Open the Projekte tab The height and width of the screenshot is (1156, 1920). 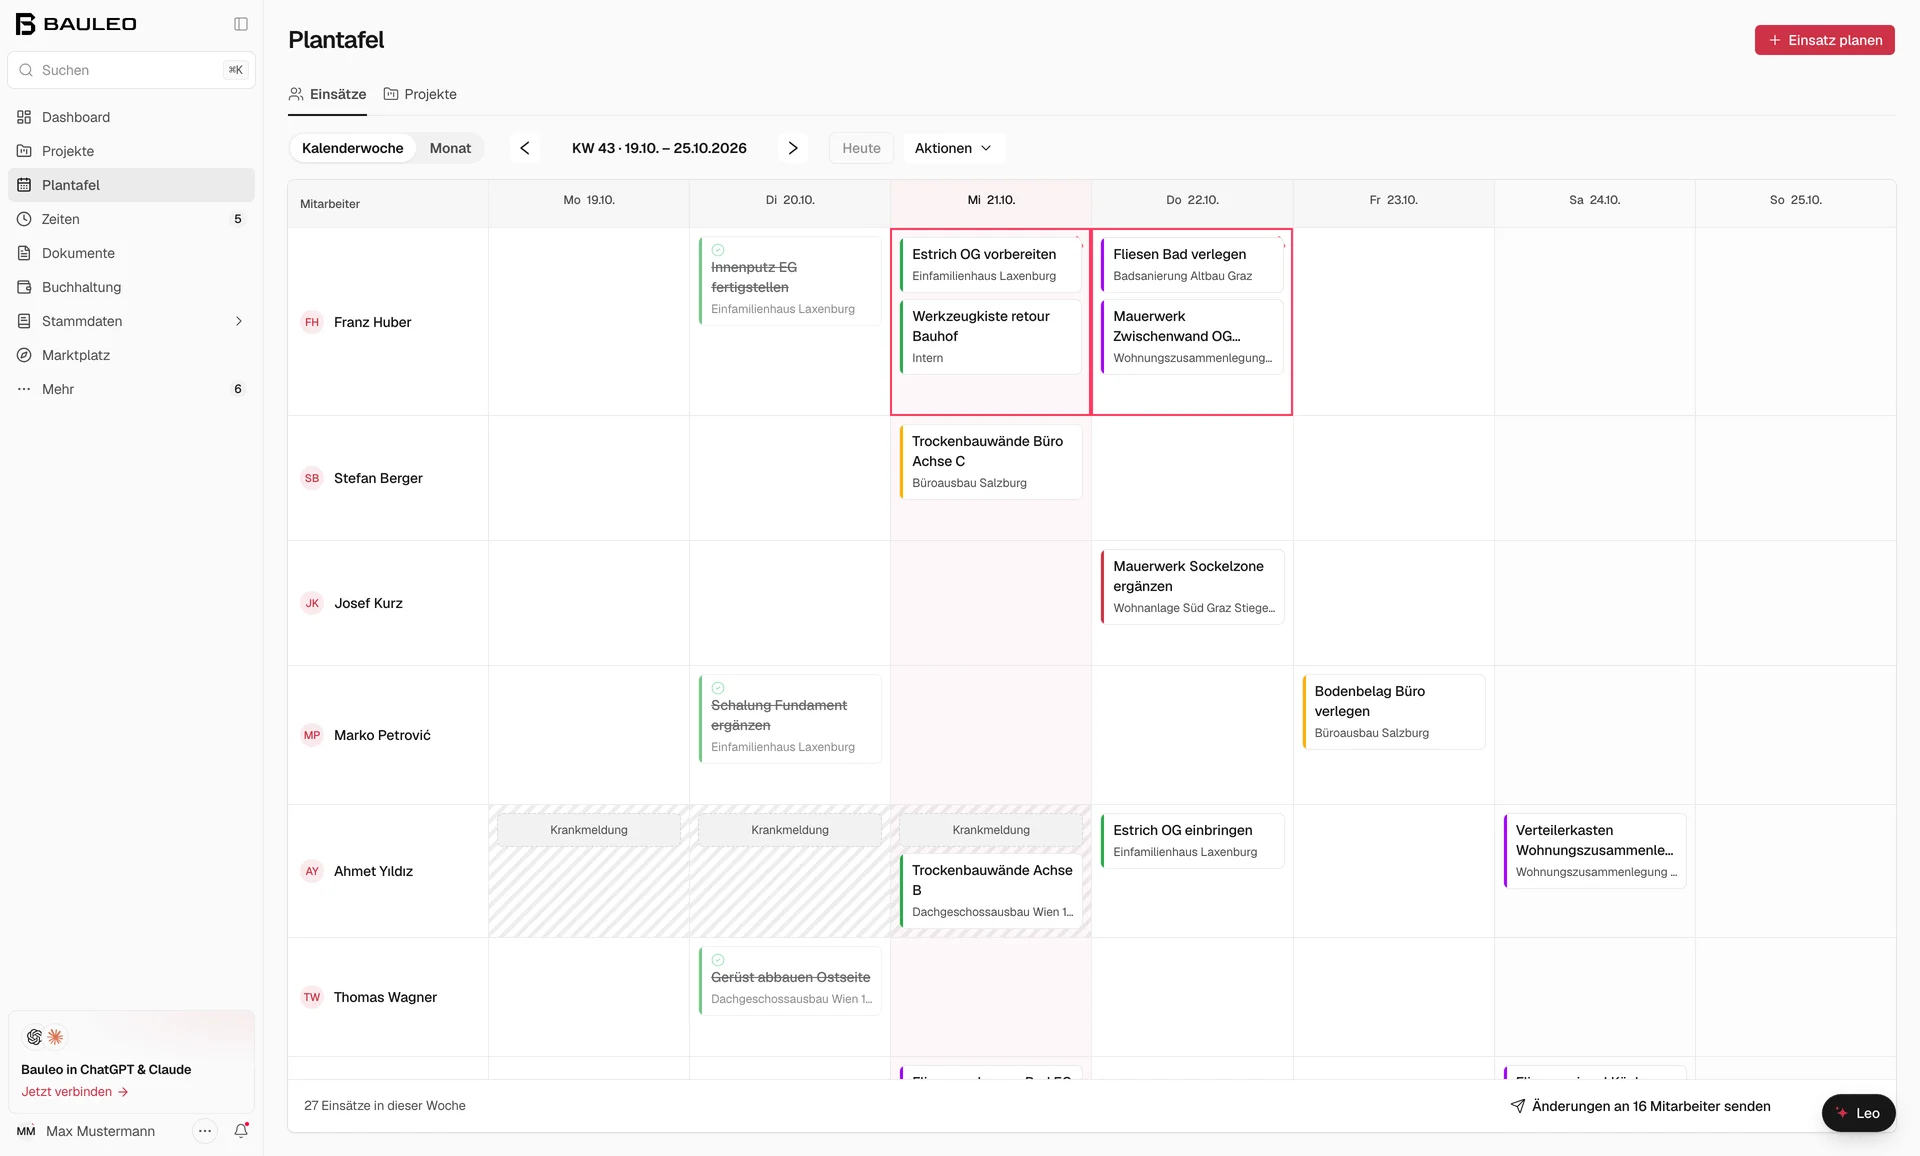coord(420,94)
